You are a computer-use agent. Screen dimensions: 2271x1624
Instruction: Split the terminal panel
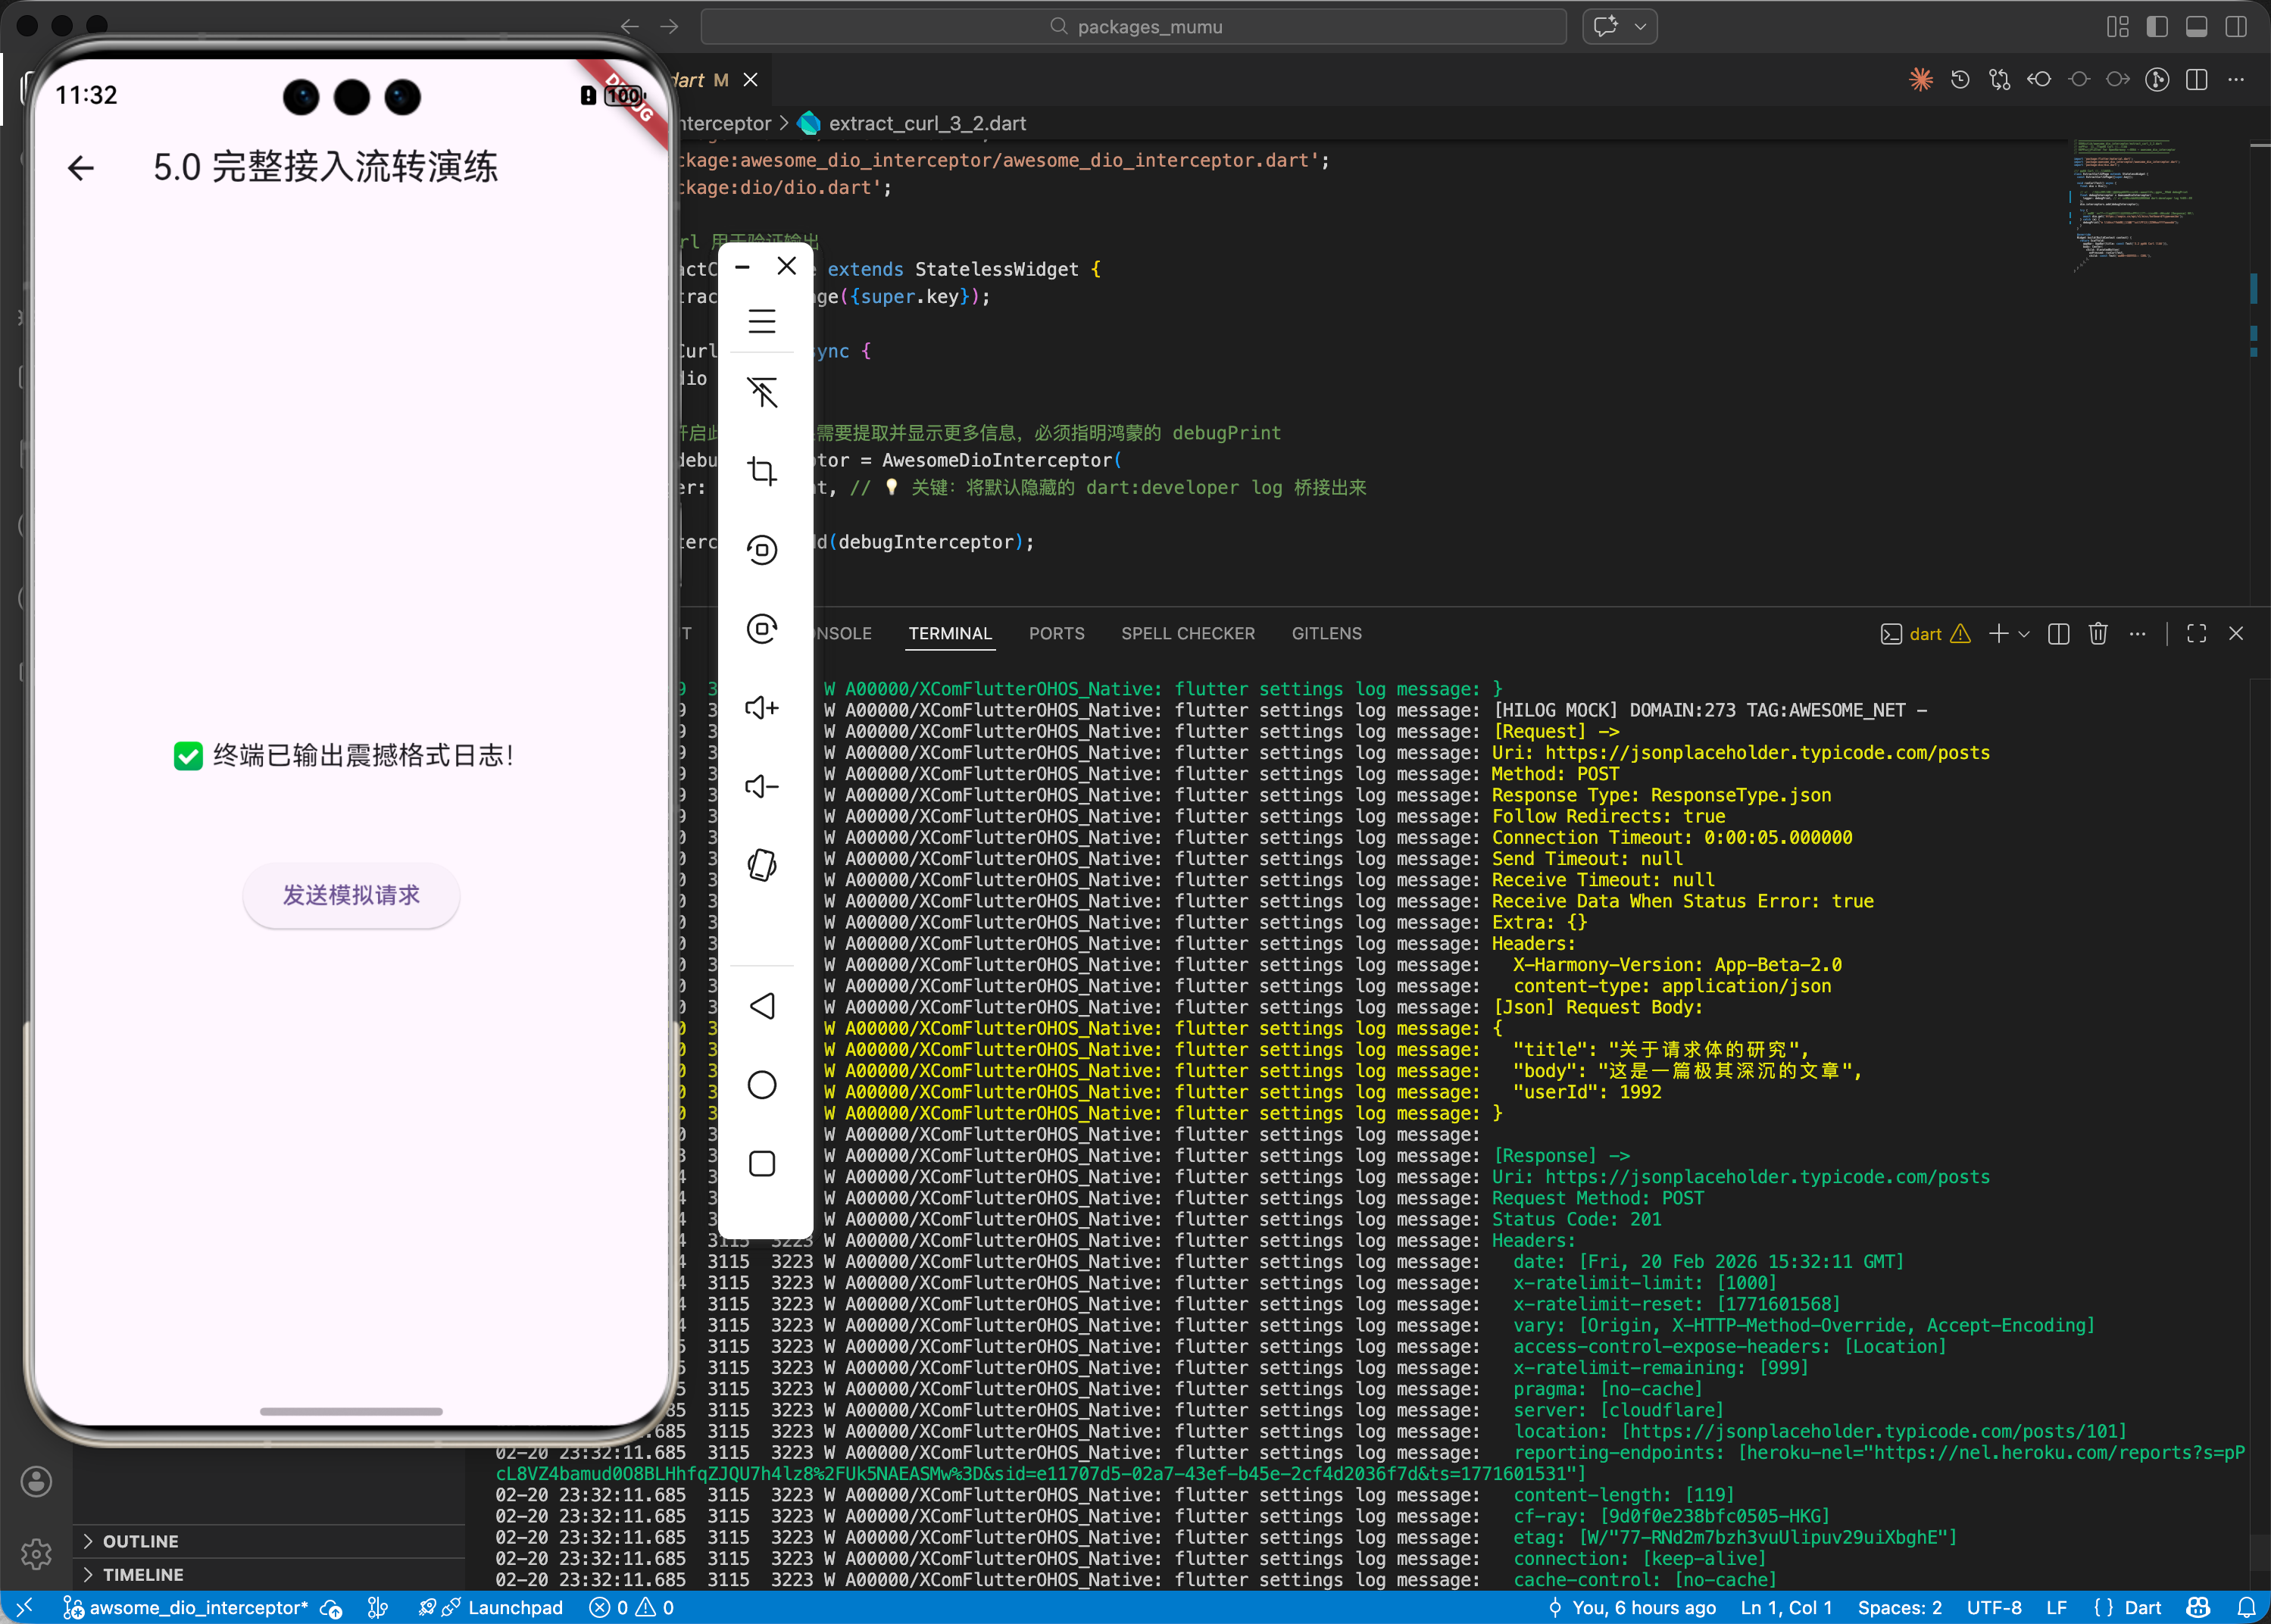[2058, 634]
